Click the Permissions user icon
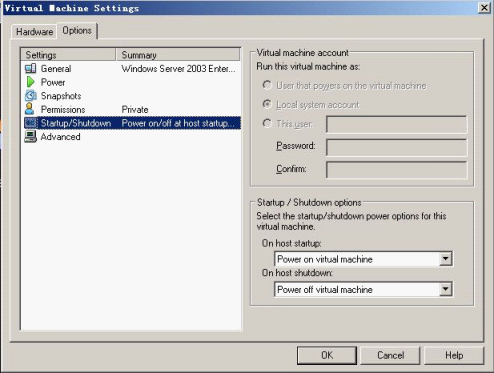The width and height of the screenshot is (494, 373). pos(30,109)
